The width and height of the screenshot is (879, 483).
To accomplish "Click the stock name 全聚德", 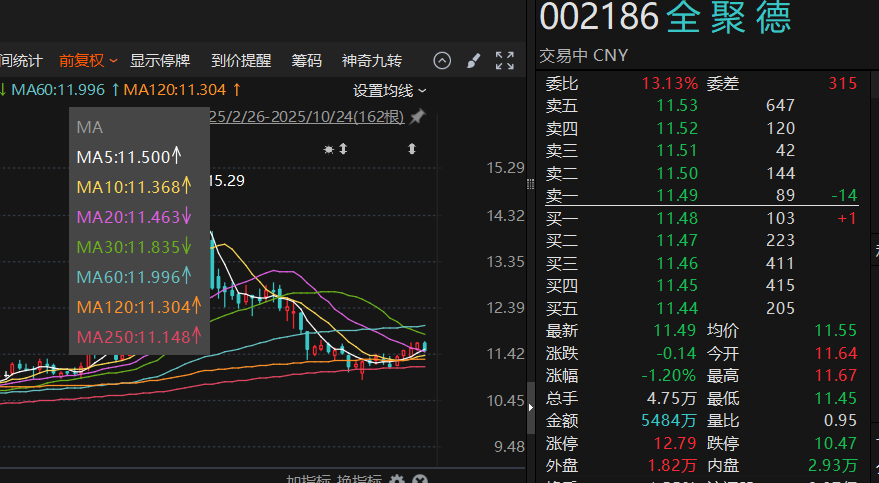I will click(729, 17).
